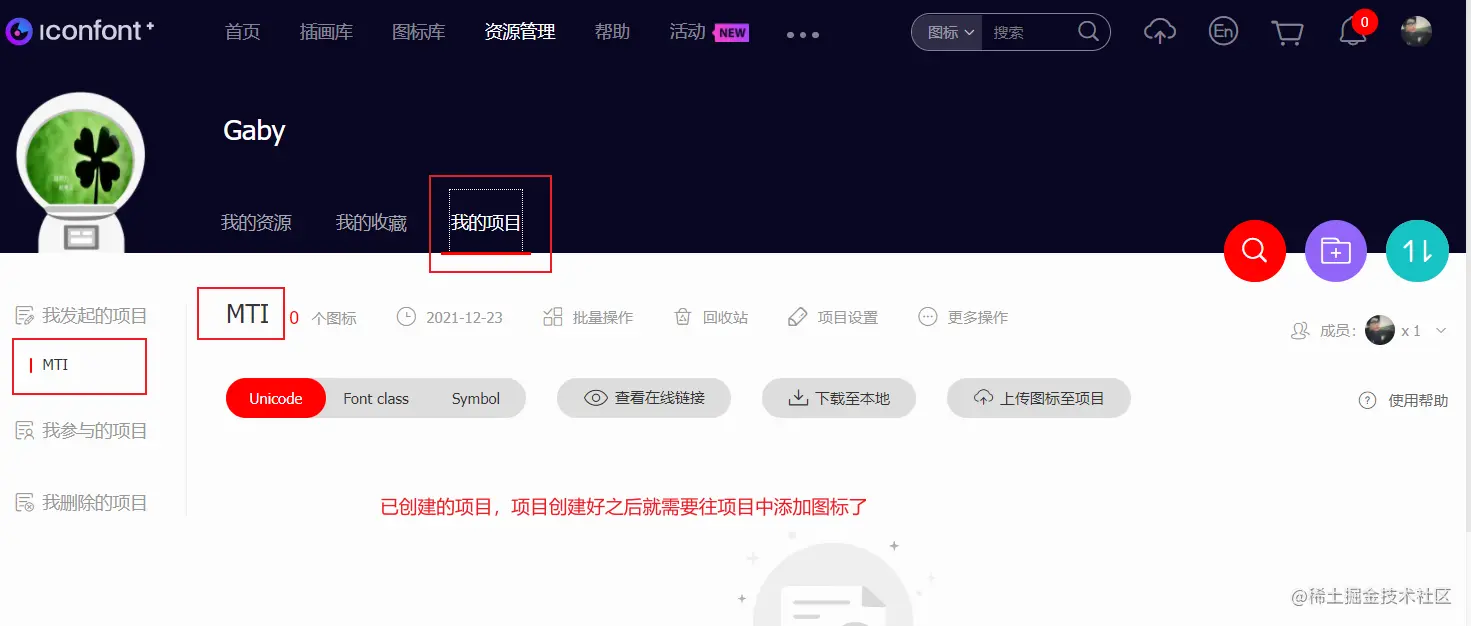Image resolution: width=1471 pixels, height=626 pixels.
Task: Open the 首页 menu item
Action: [242, 32]
